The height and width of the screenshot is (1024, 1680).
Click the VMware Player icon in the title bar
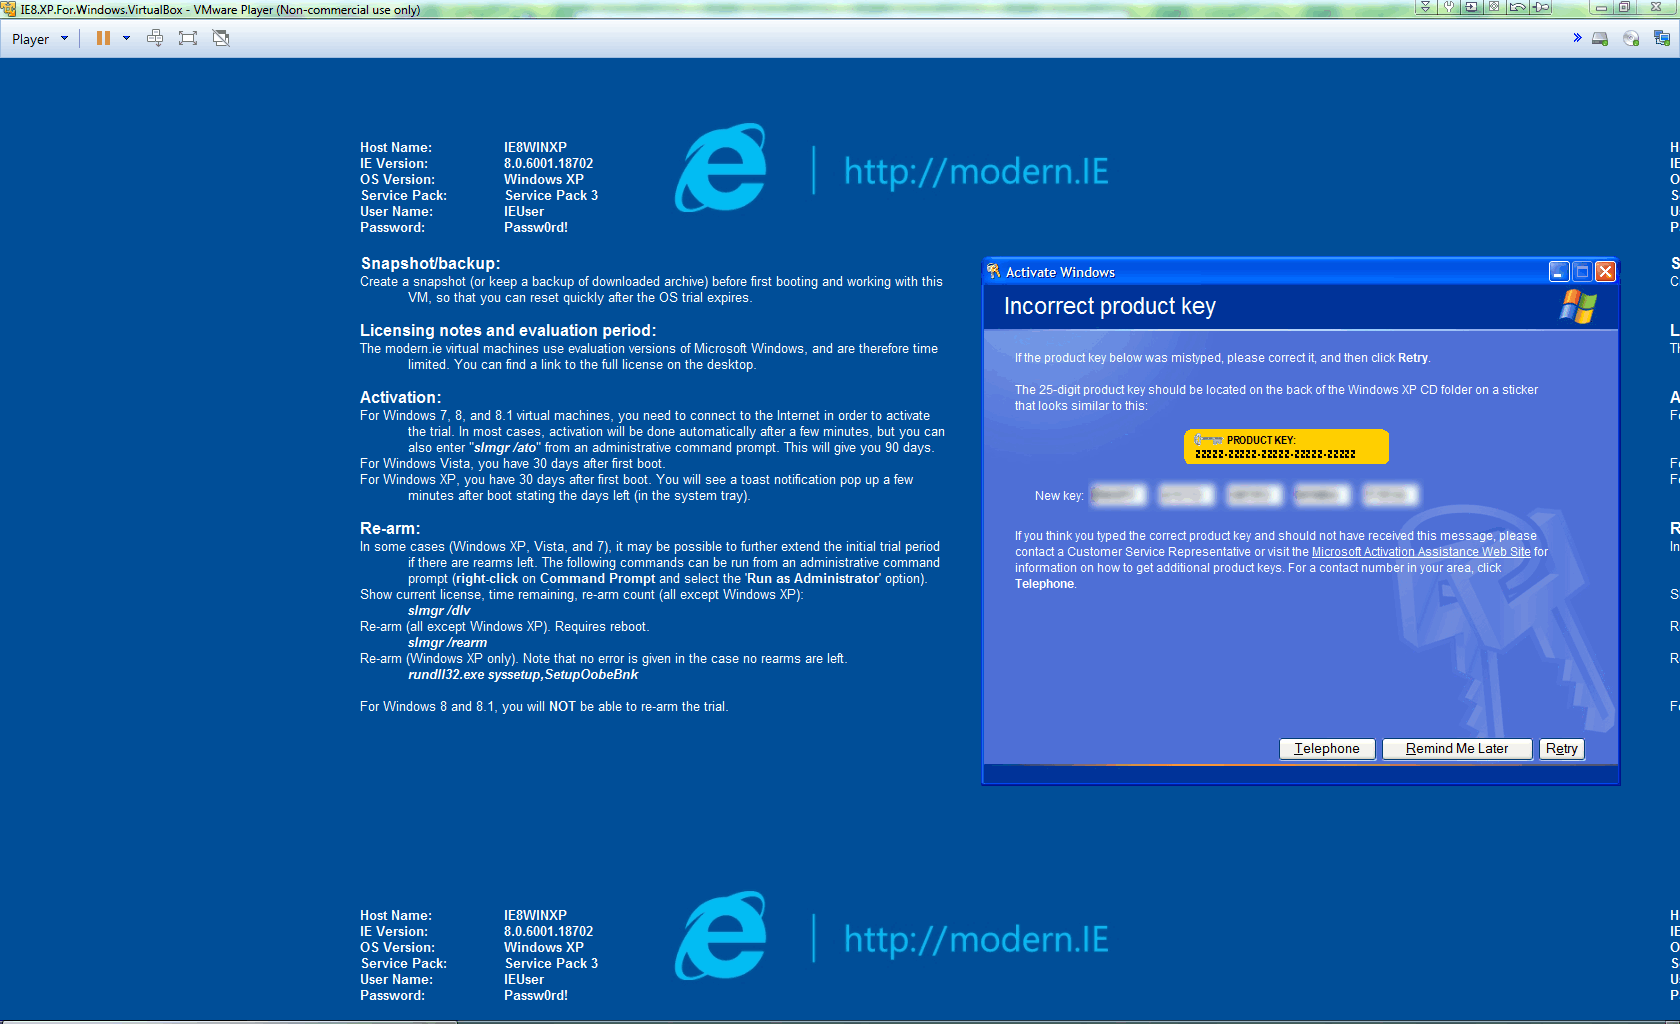8,8
